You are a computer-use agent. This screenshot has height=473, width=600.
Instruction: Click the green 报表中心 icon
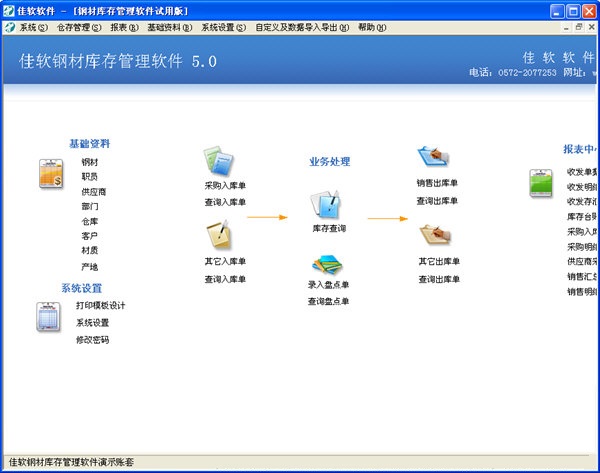(x=541, y=183)
